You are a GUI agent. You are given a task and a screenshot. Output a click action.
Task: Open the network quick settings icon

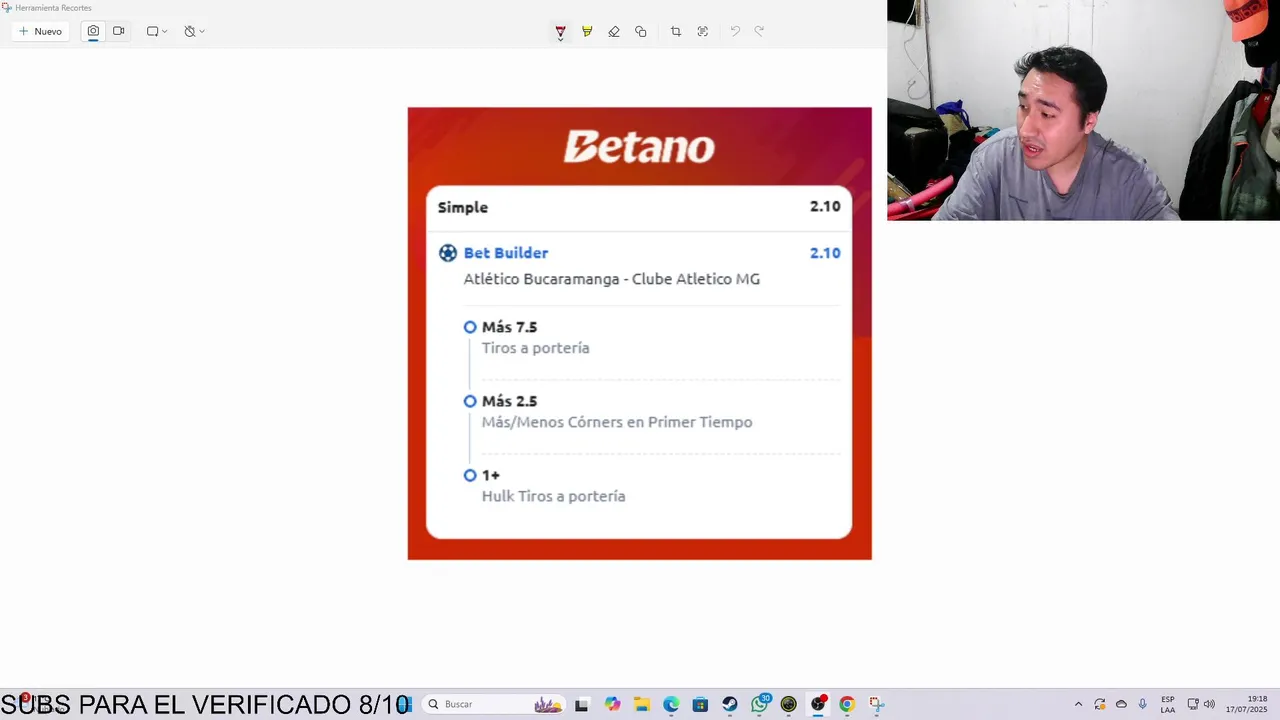pos(1193,704)
